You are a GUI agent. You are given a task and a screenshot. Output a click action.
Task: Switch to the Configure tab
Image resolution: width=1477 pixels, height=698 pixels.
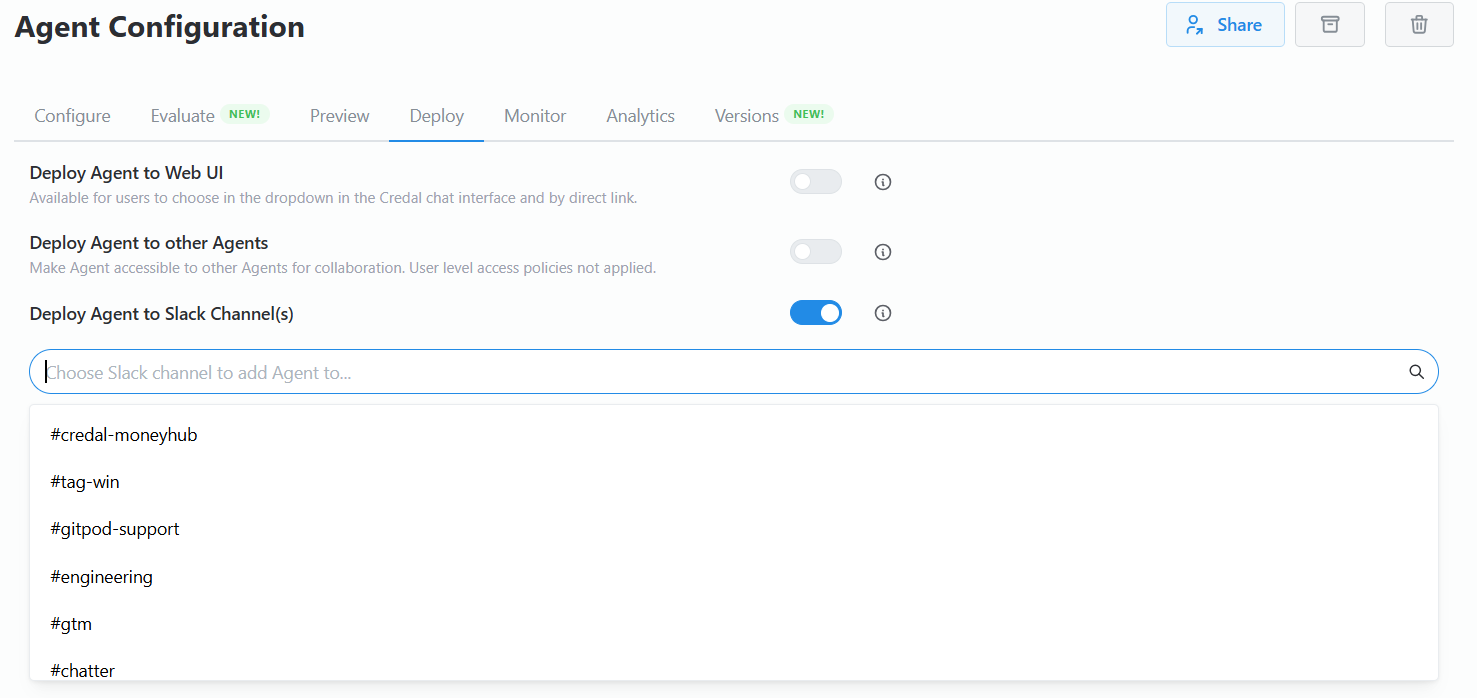point(72,116)
